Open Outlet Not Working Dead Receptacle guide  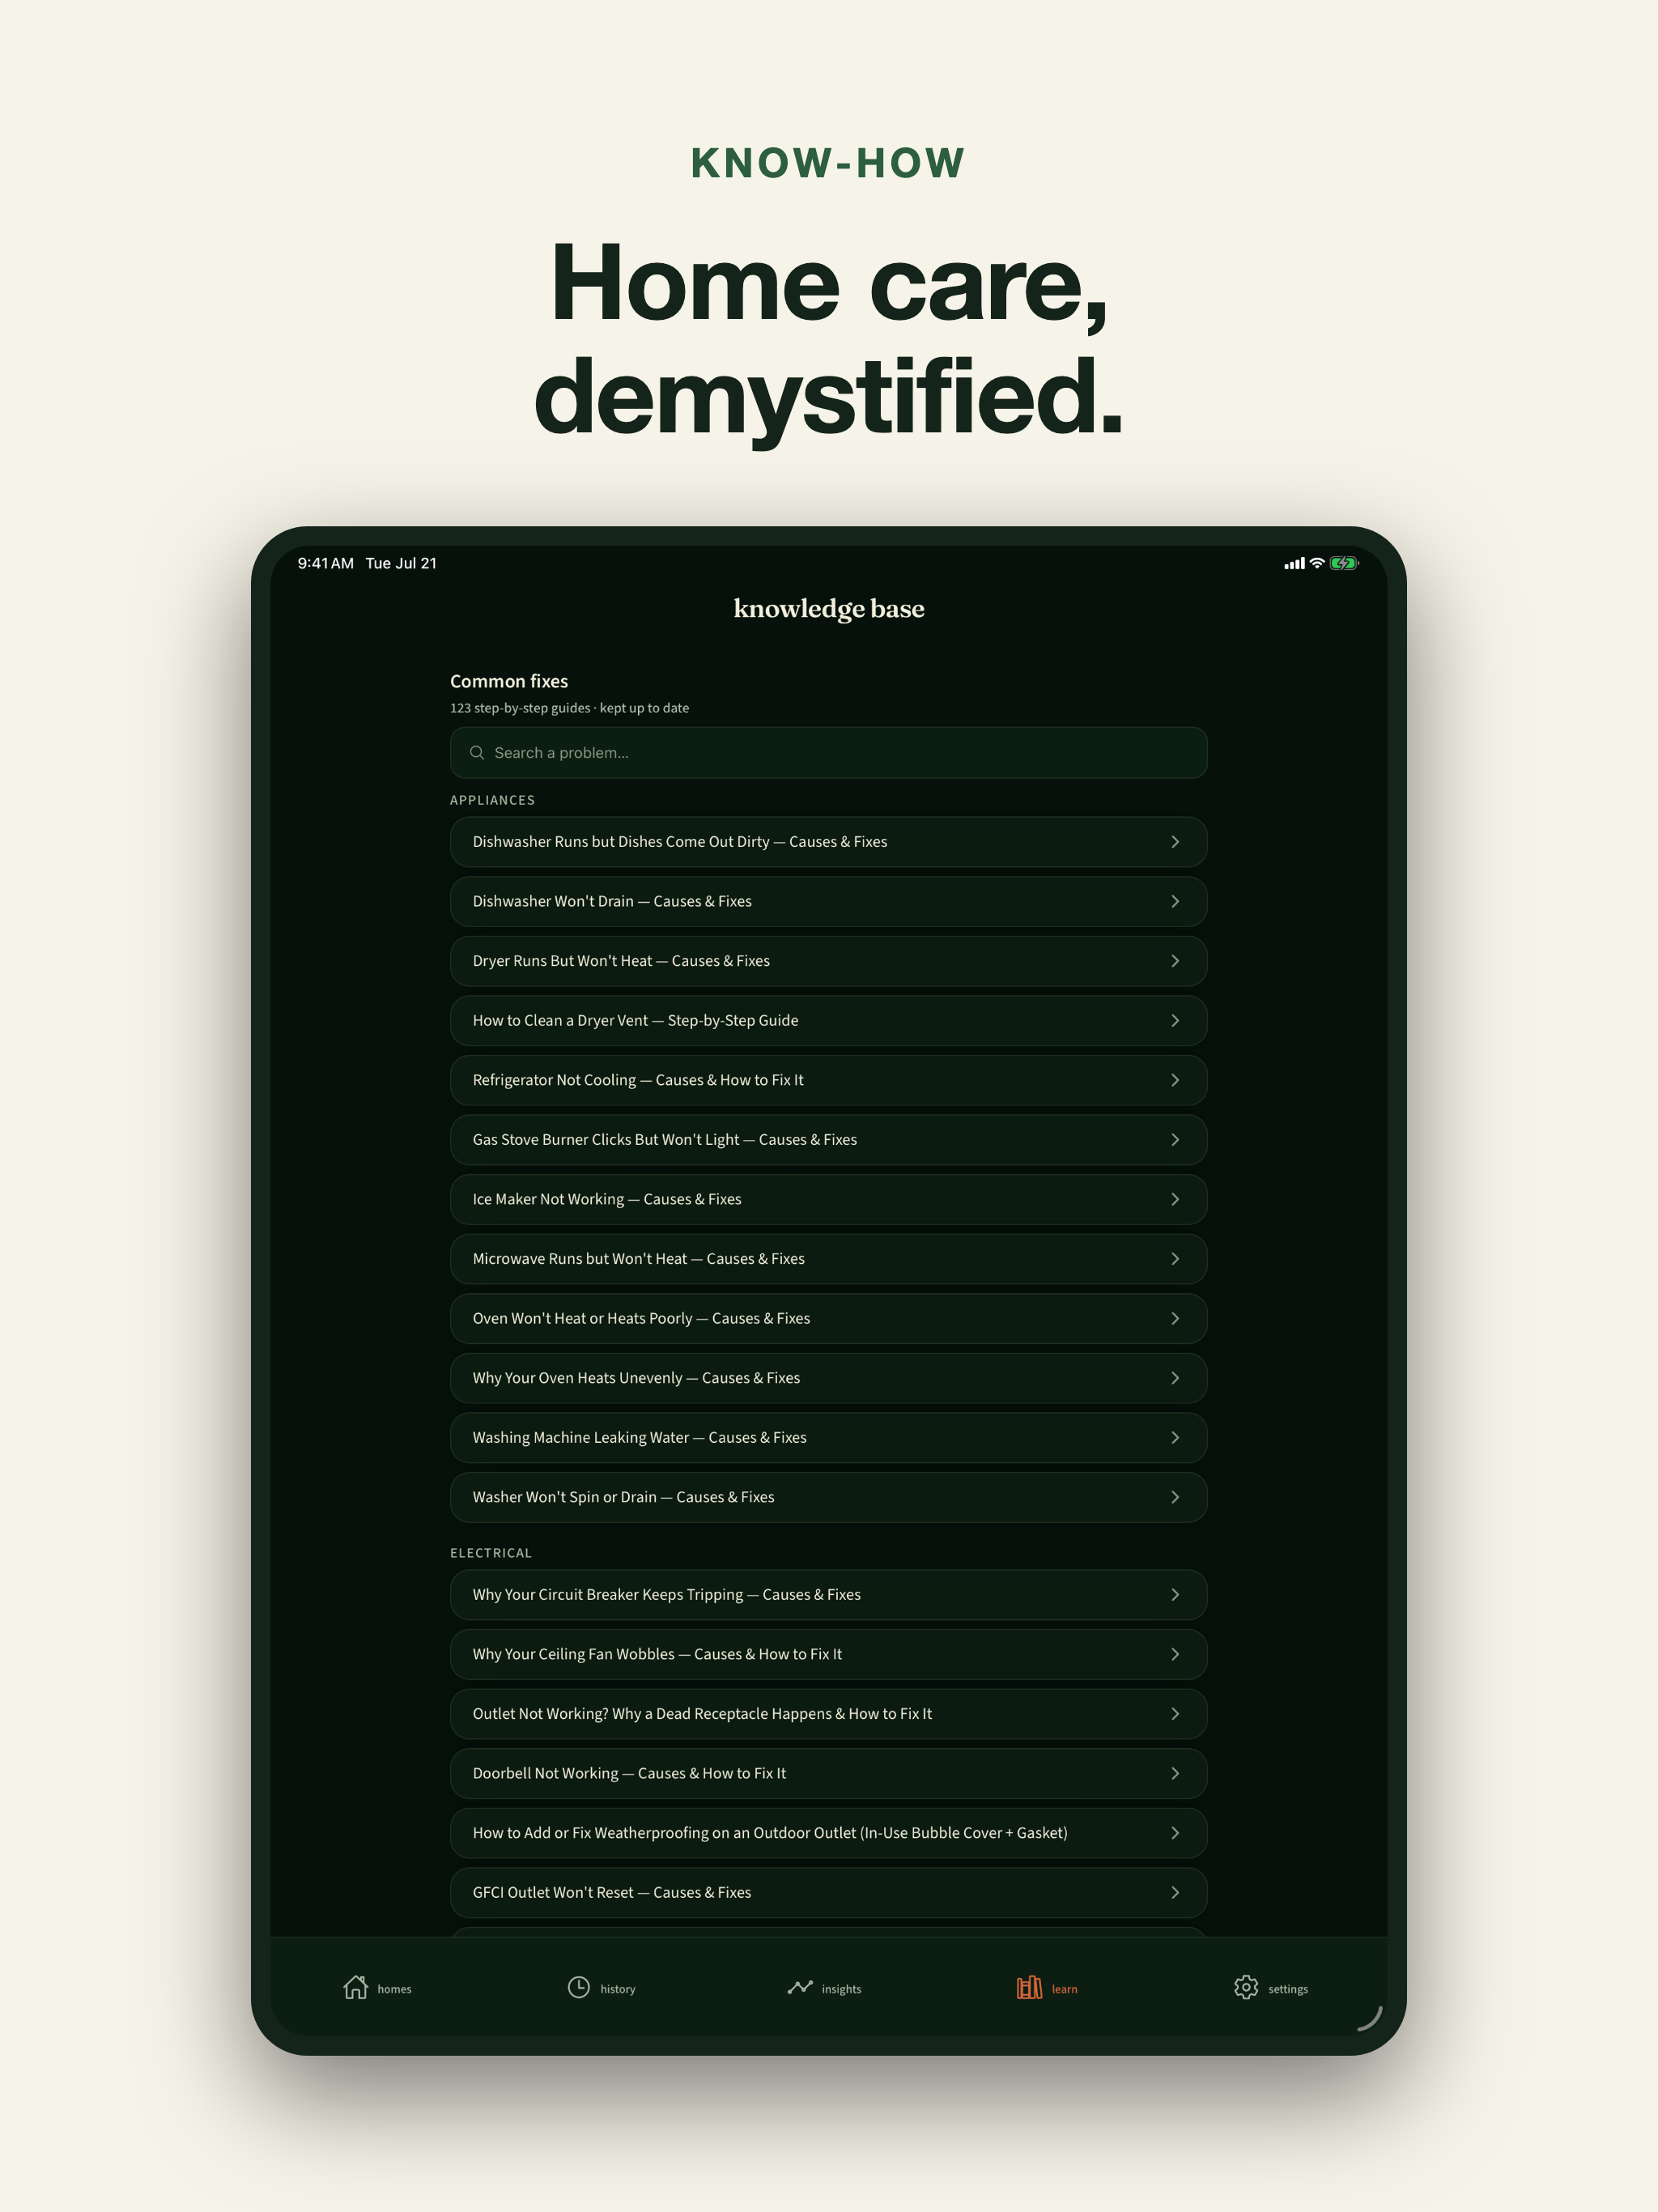(828, 1714)
